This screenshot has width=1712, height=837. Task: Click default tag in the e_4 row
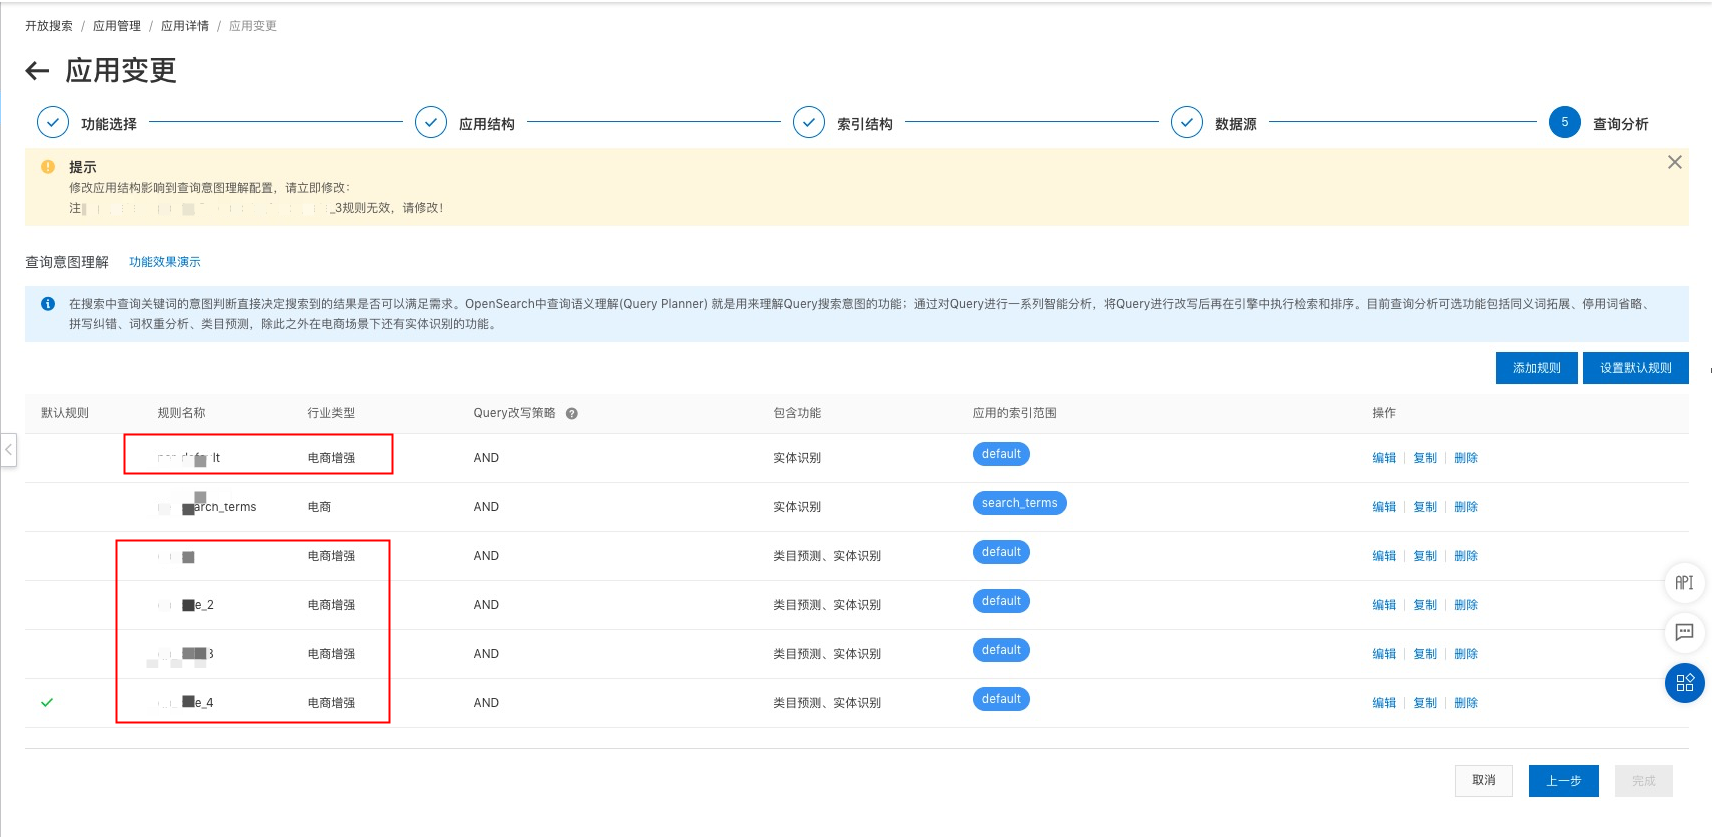[x=1001, y=699]
